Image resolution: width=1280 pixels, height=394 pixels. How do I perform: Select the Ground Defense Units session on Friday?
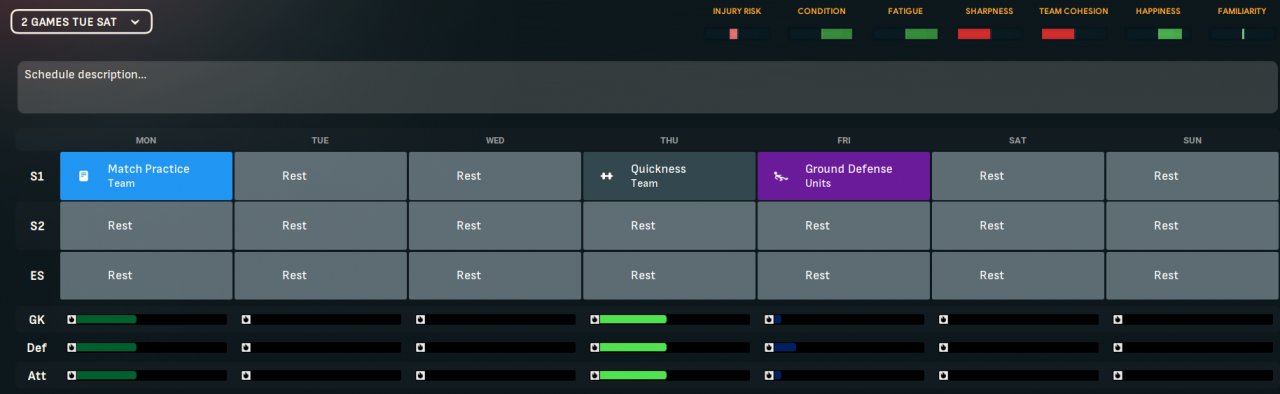click(843, 176)
